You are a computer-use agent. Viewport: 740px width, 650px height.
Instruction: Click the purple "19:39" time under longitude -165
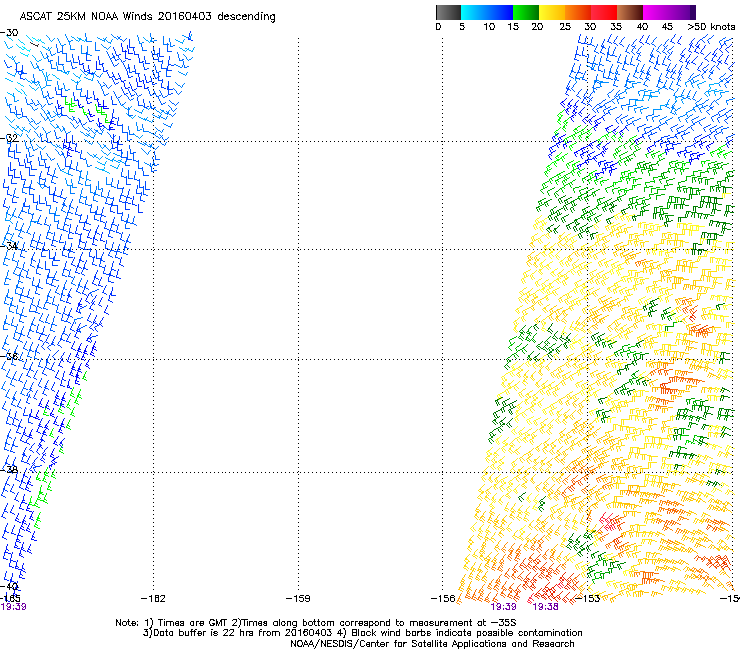(x=13, y=607)
